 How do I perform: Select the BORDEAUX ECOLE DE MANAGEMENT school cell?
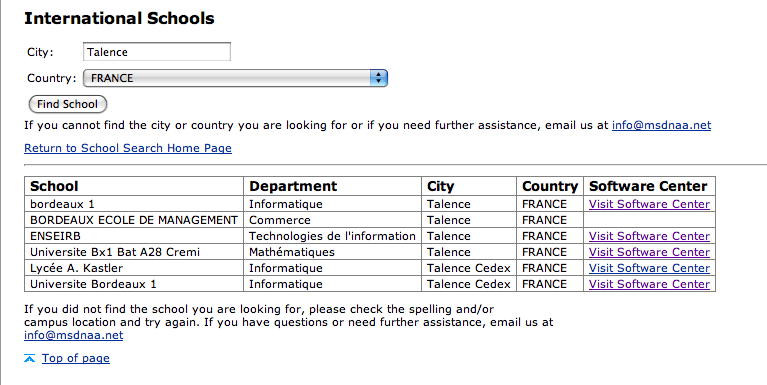[x=134, y=220]
